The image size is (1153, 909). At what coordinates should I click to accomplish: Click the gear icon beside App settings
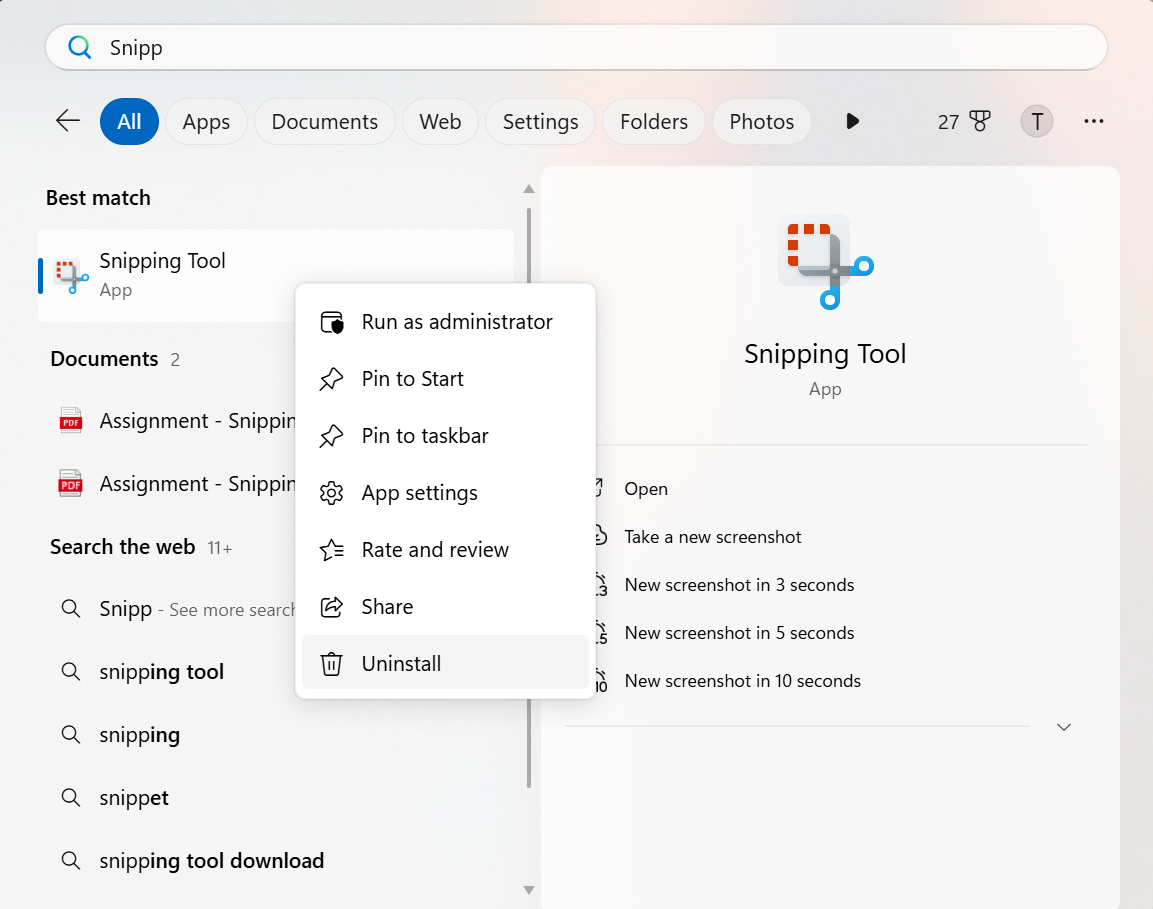pyautogui.click(x=332, y=493)
